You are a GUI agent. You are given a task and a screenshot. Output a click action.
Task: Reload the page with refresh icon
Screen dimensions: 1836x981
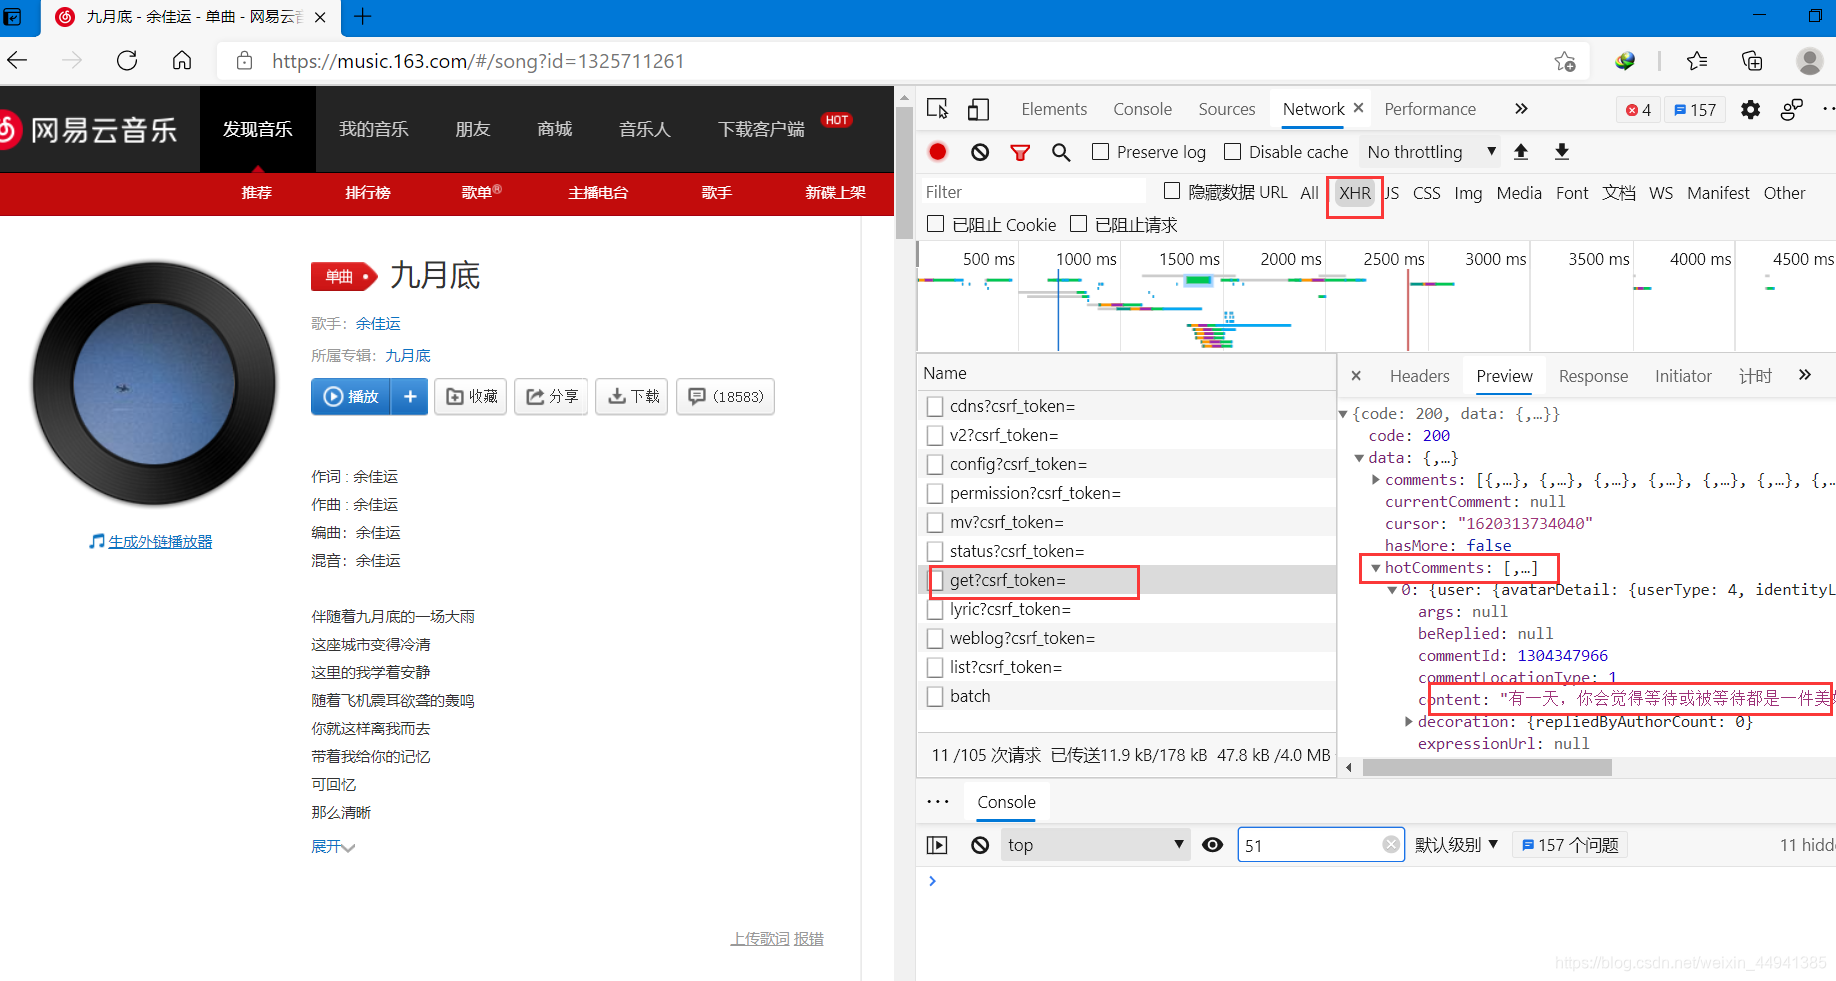[x=127, y=61]
